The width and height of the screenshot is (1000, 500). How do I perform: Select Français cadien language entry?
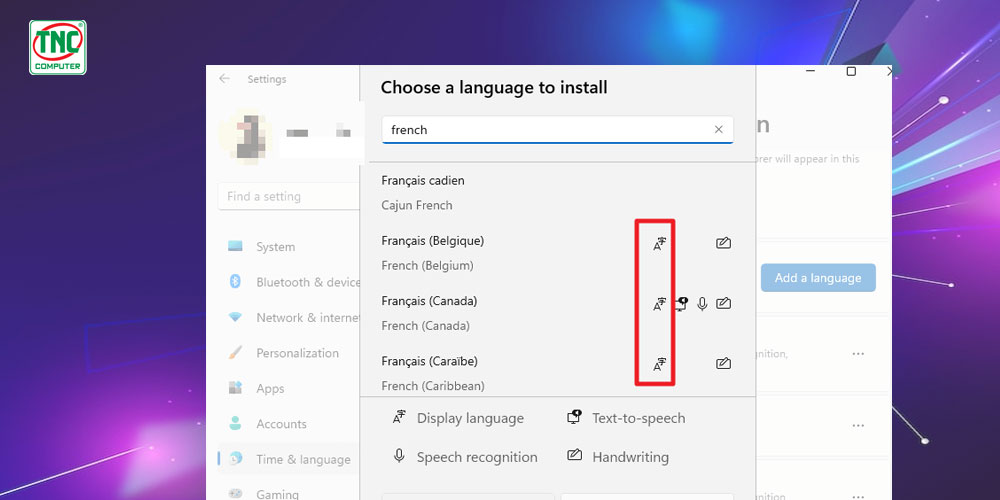pos(423,180)
